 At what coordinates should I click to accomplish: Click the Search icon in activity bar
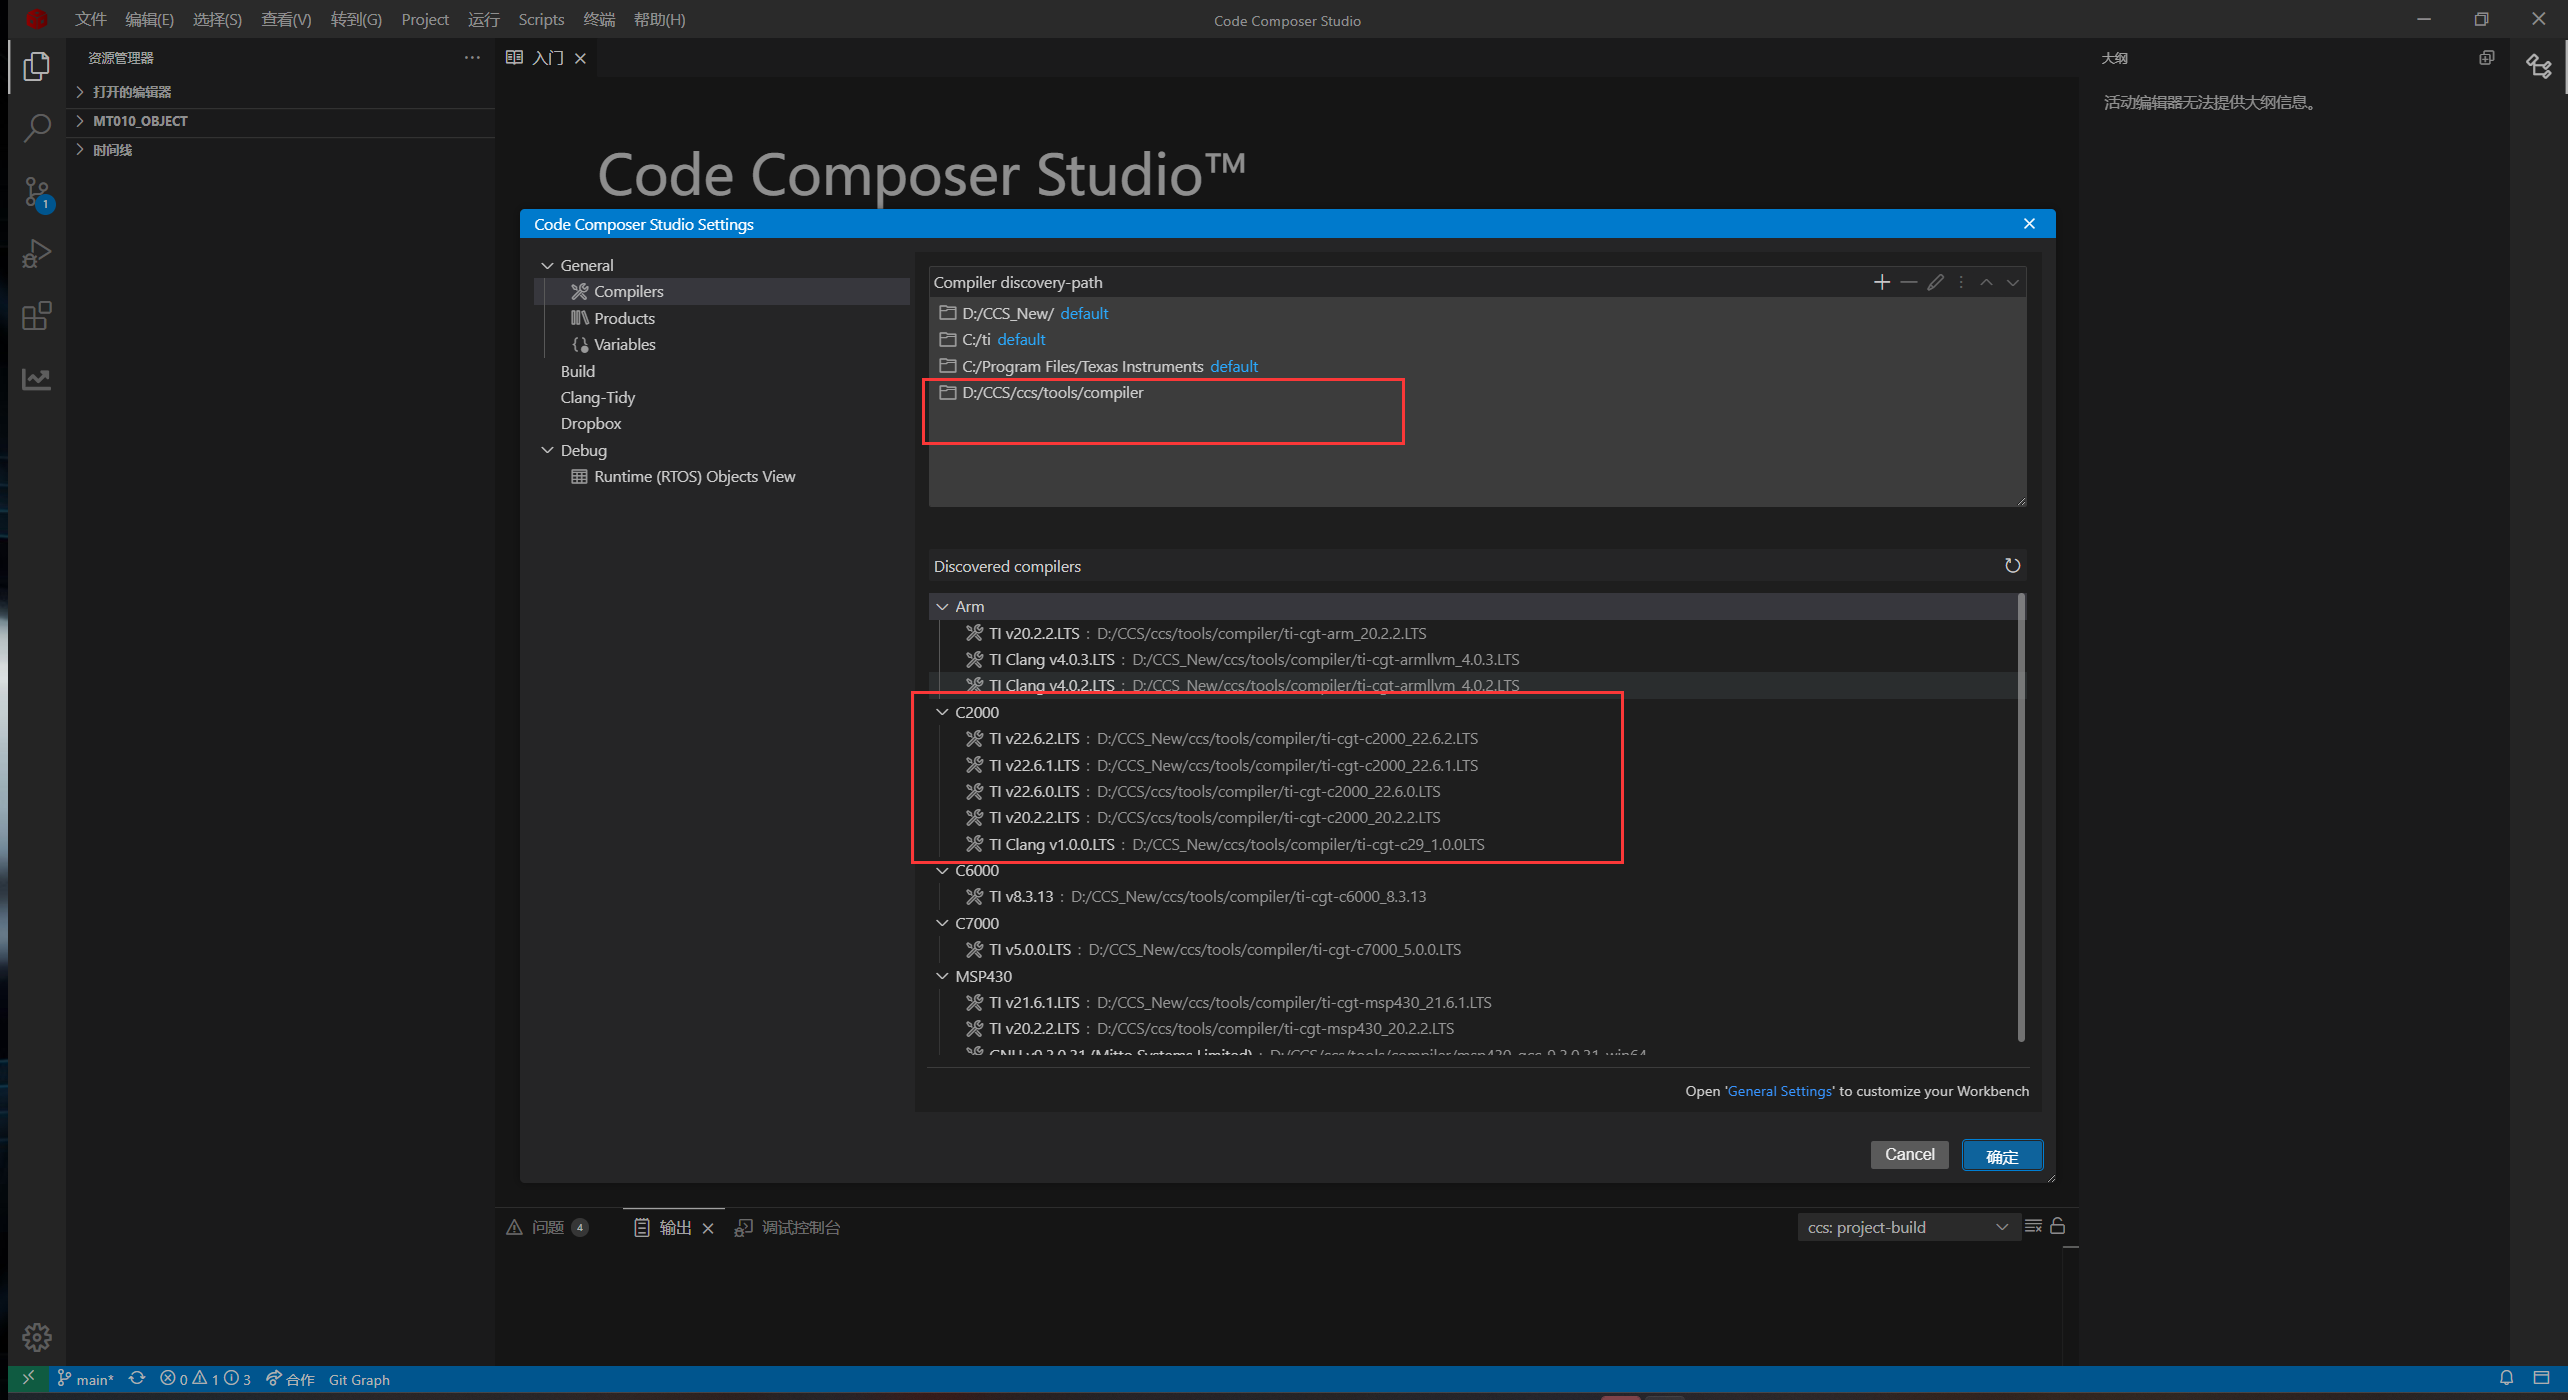(x=37, y=128)
